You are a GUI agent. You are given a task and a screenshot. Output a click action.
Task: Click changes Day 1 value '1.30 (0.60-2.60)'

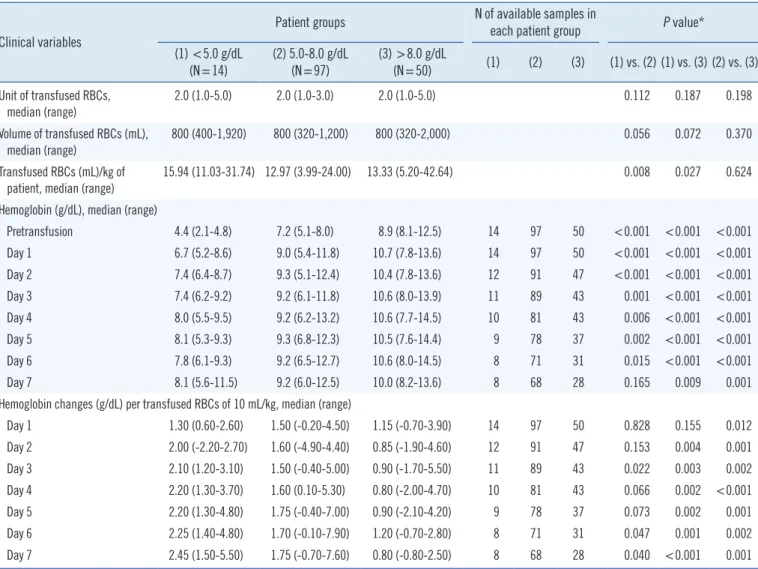tap(205, 426)
